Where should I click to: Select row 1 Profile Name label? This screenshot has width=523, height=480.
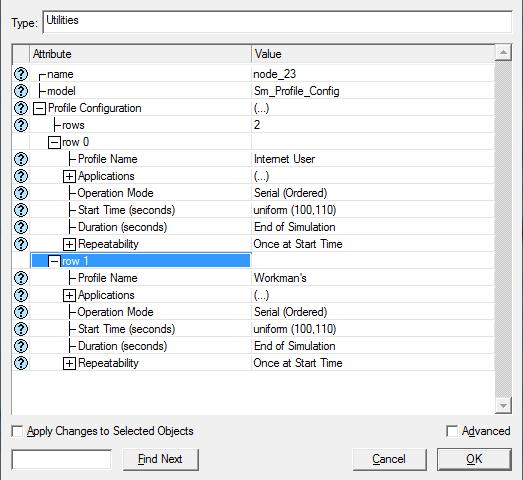coord(107,278)
